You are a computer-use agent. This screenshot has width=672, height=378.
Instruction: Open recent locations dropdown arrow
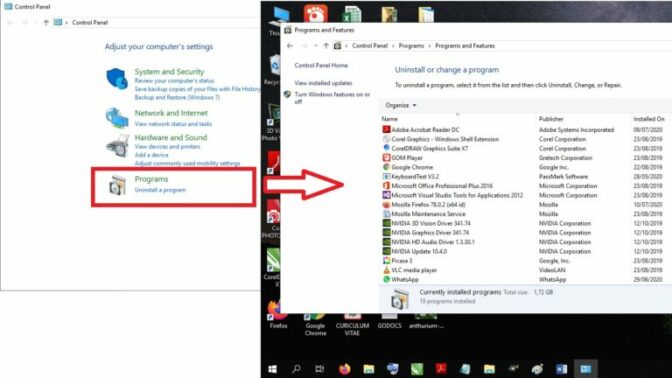pos(316,45)
